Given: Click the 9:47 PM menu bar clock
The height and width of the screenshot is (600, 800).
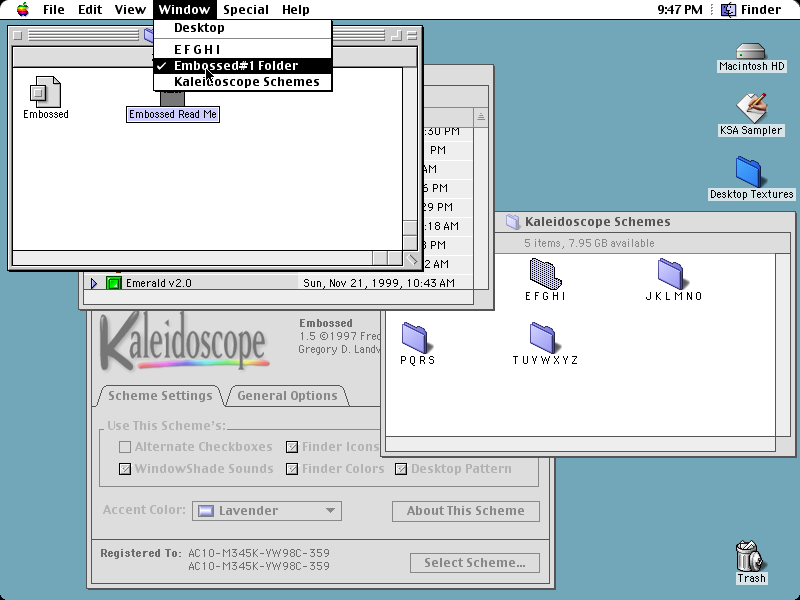Looking at the screenshot, I should 680,9.
